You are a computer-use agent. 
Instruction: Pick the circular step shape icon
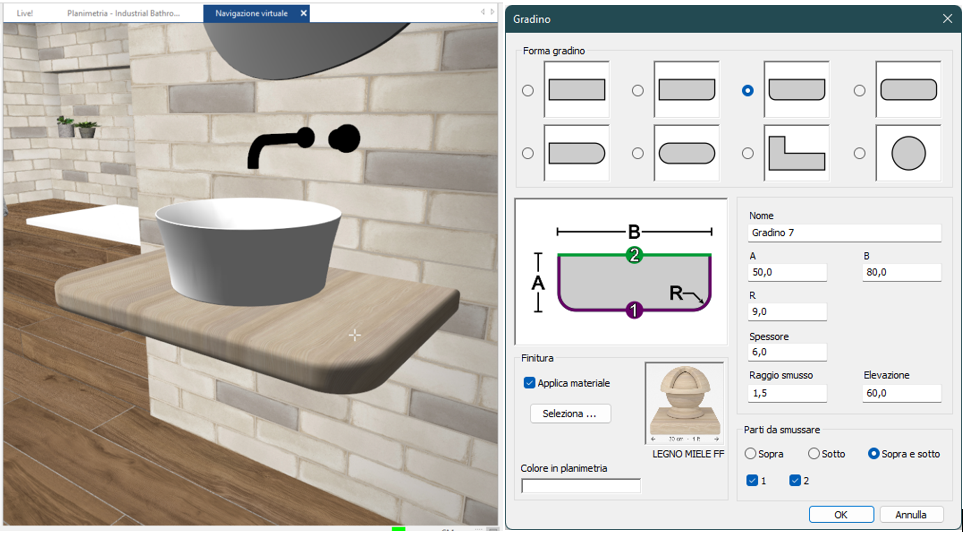[x=908, y=153]
